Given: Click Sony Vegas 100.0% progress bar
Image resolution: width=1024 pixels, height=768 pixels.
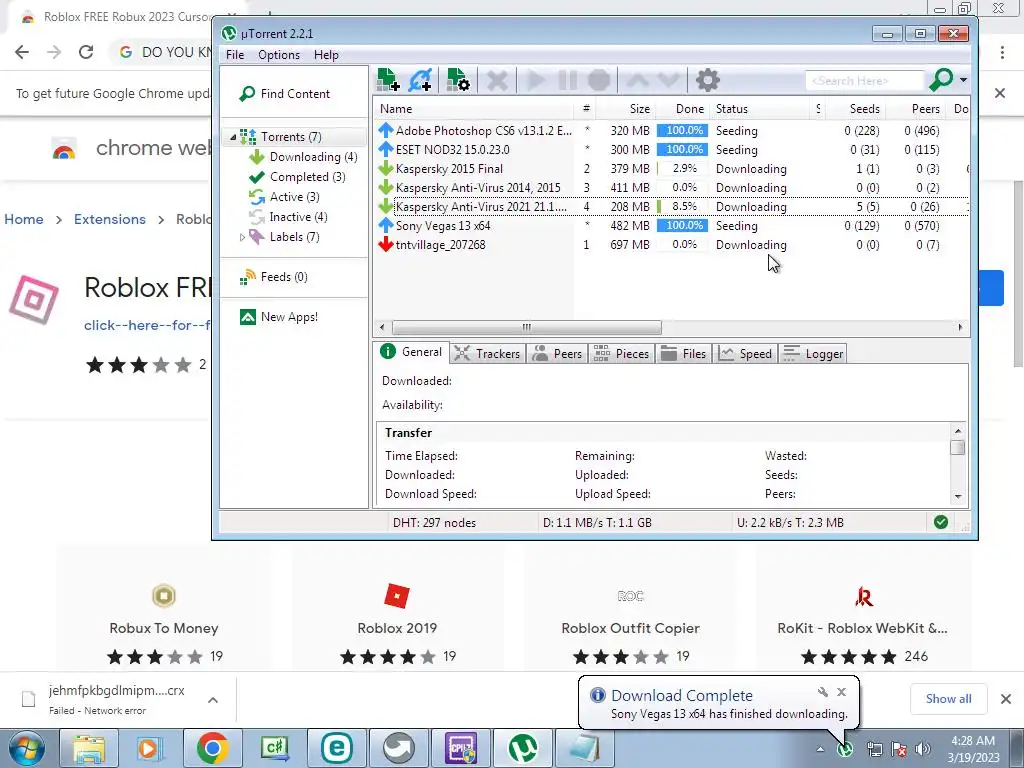Looking at the screenshot, I should tap(682, 225).
